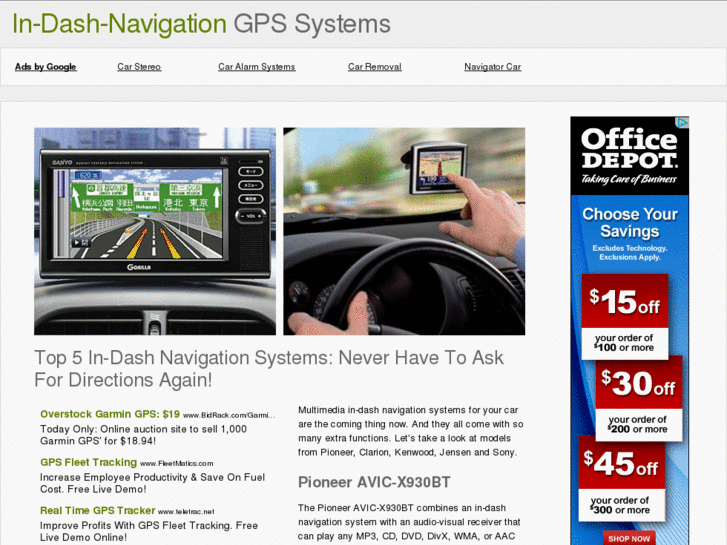The height and width of the screenshot is (545, 727).
Task: Select the $30 off coupon in ad
Action: [x=639, y=398]
